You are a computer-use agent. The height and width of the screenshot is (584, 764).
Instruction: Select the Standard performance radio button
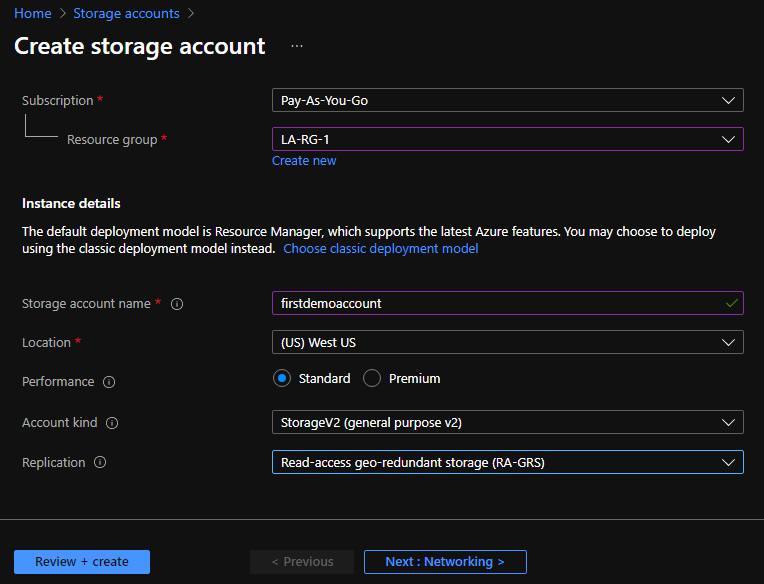pos(282,379)
